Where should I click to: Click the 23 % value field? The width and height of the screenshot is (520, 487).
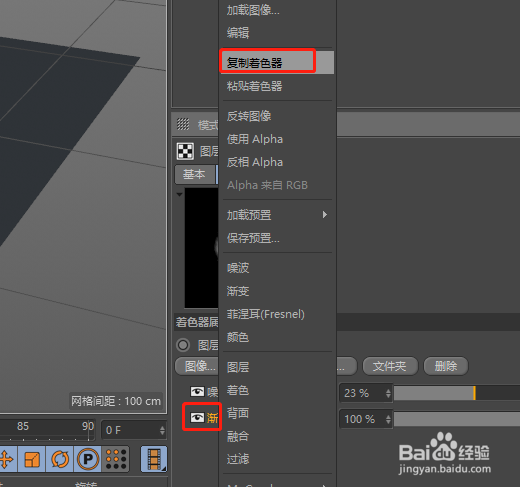coord(365,393)
